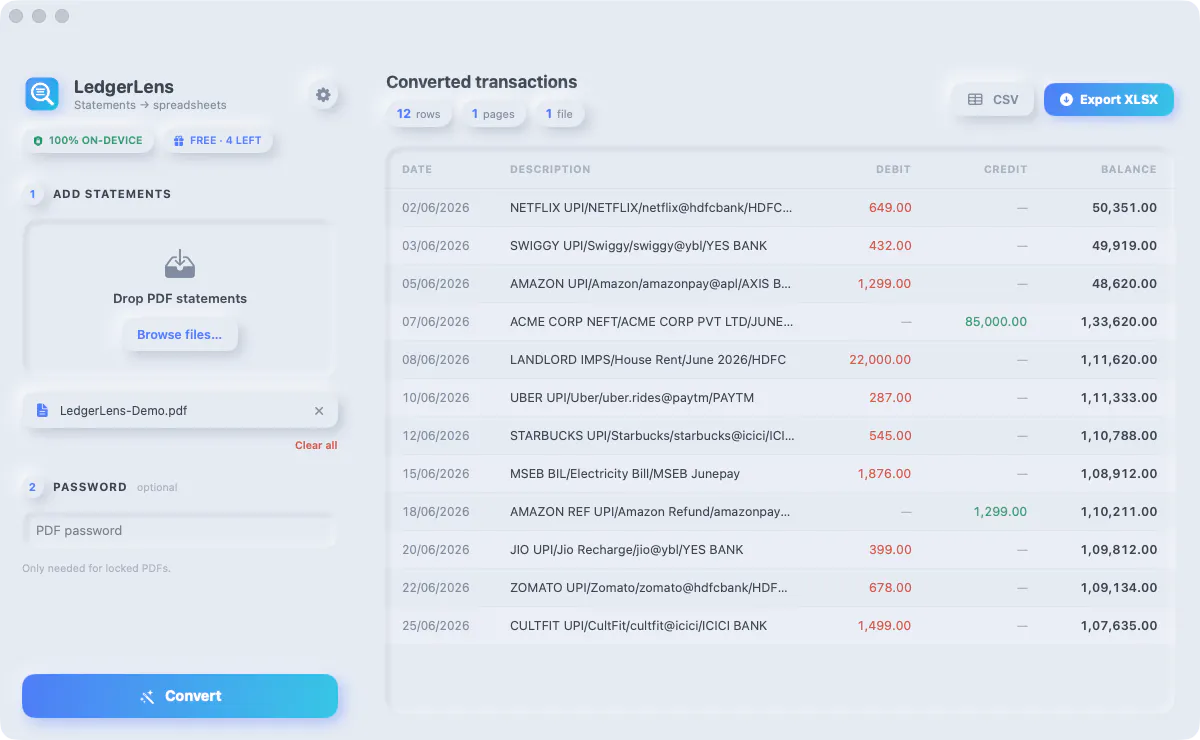Click the Convert button label
The height and width of the screenshot is (740, 1200).
193,696
